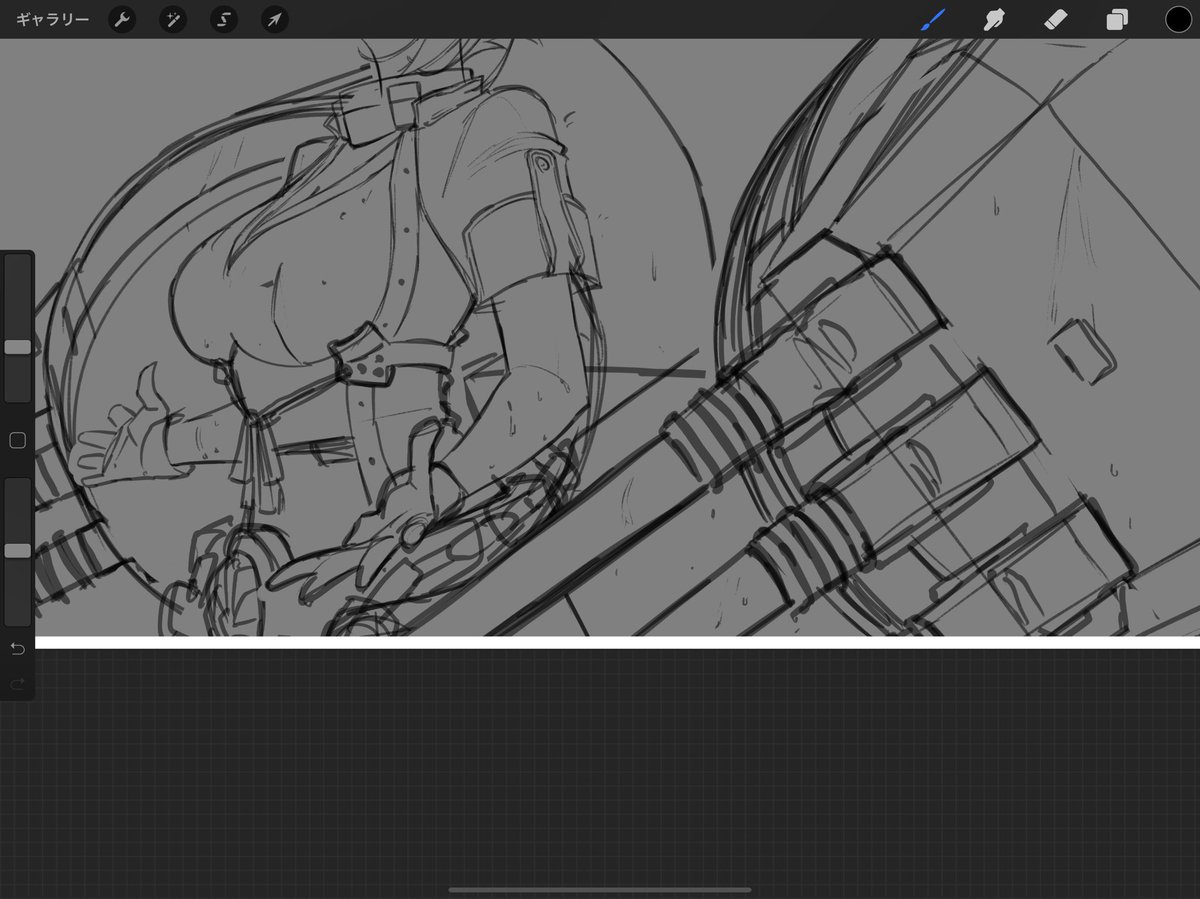Click the brush size slider handle
1200x899 pixels.
click(x=17, y=347)
